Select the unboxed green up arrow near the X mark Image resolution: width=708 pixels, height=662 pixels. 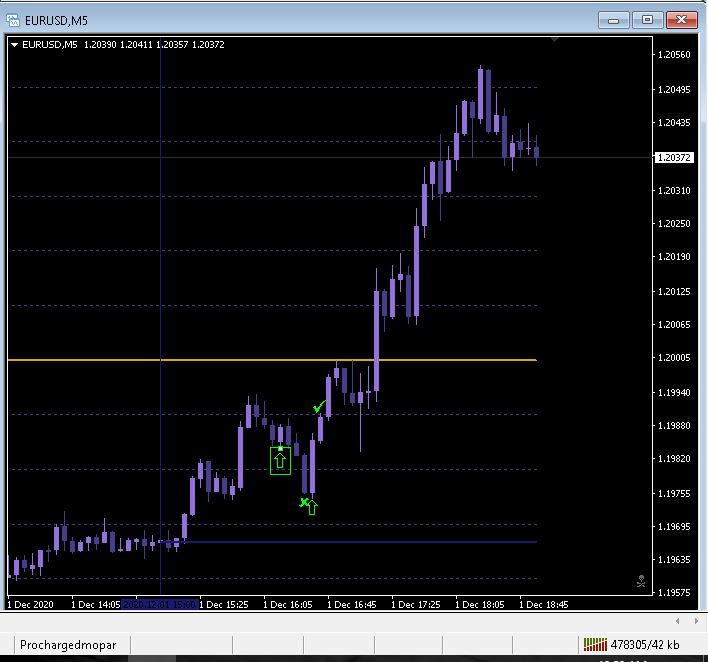click(312, 507)
